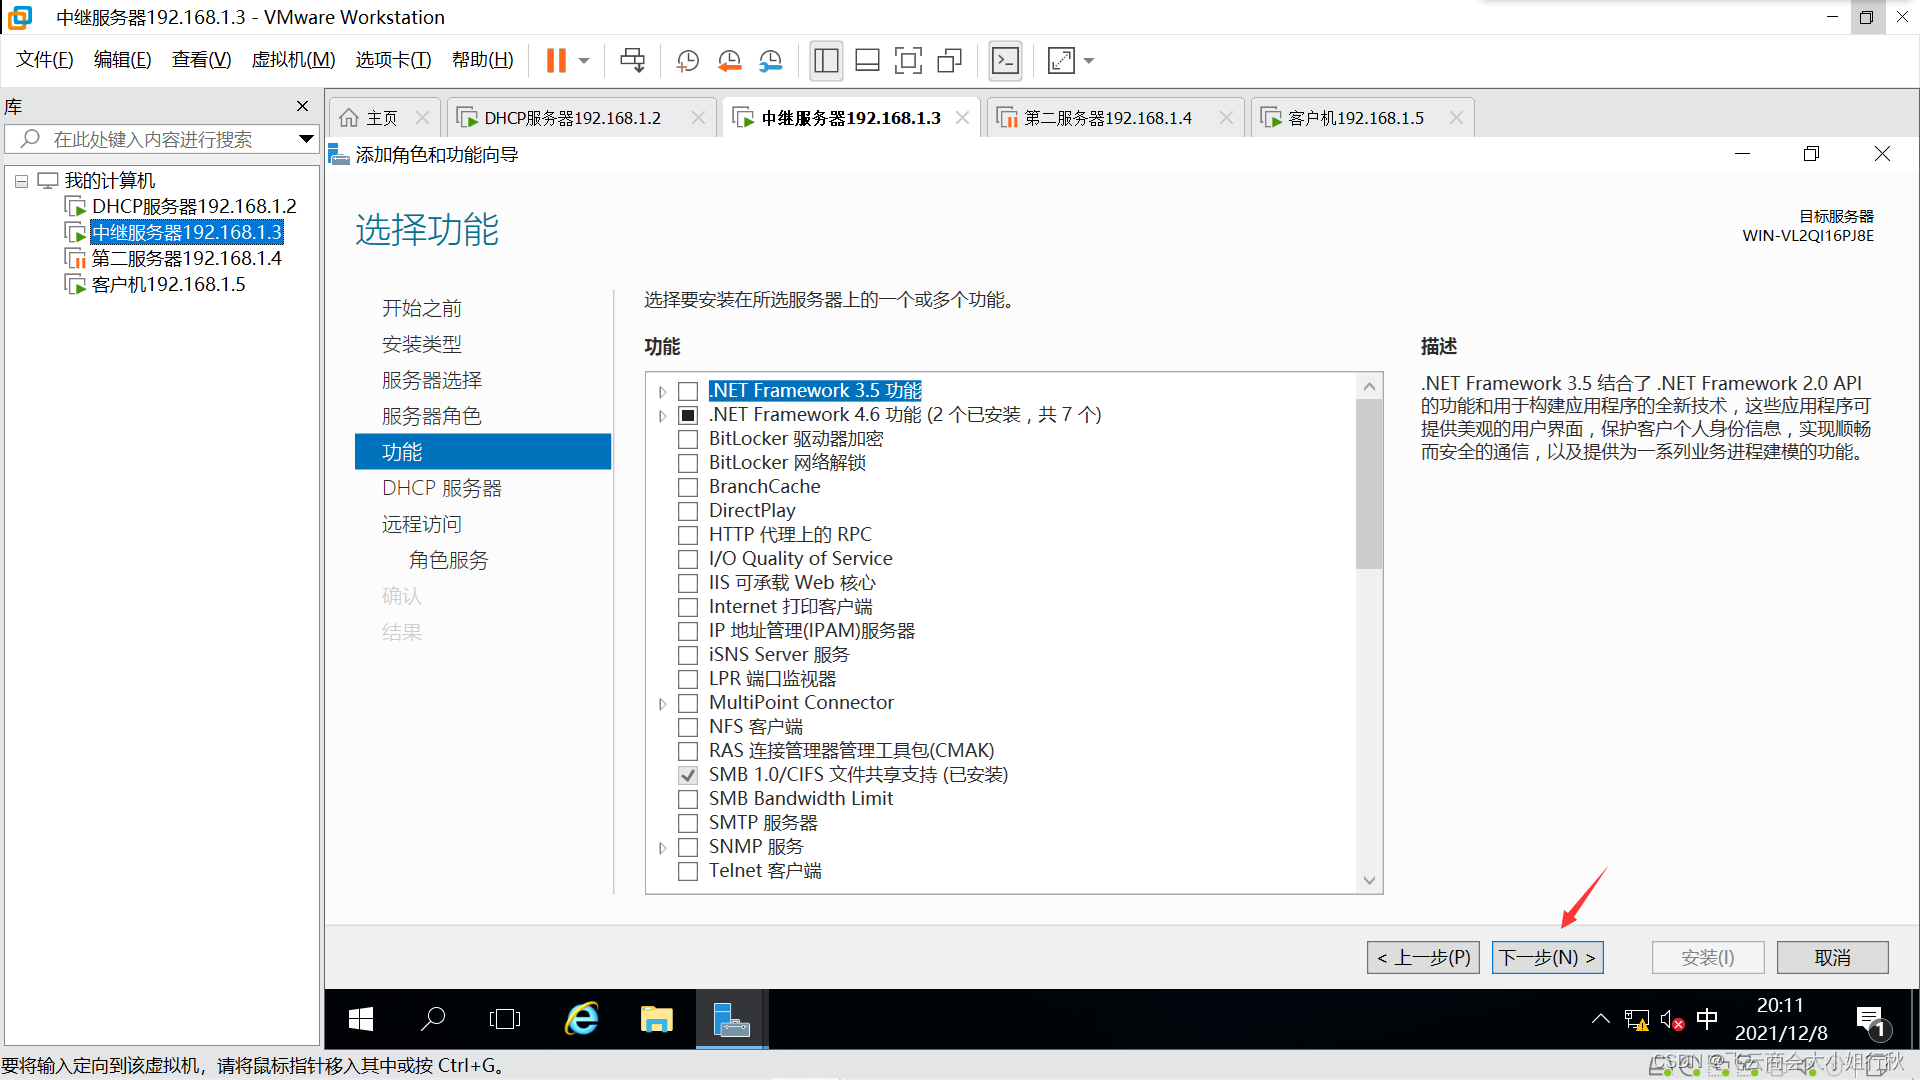This screenshot has width=1920, height=1080.
Task: Click the revert to snapshot icon
Action: click(729, 61)
